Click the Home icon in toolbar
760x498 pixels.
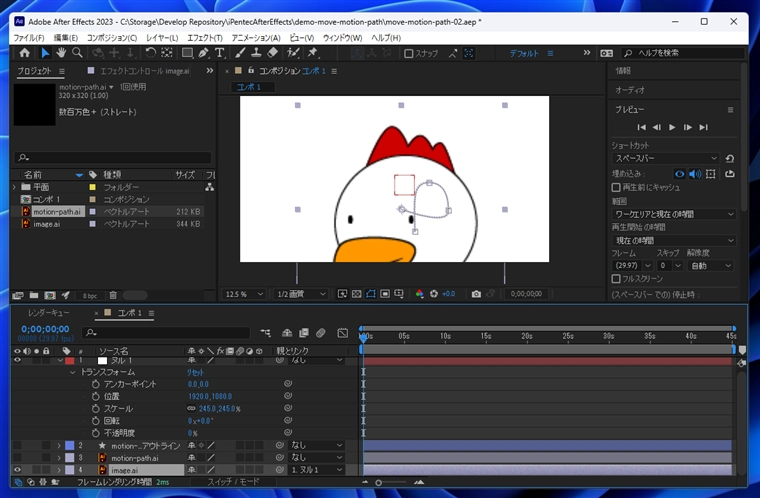[23, 53]
